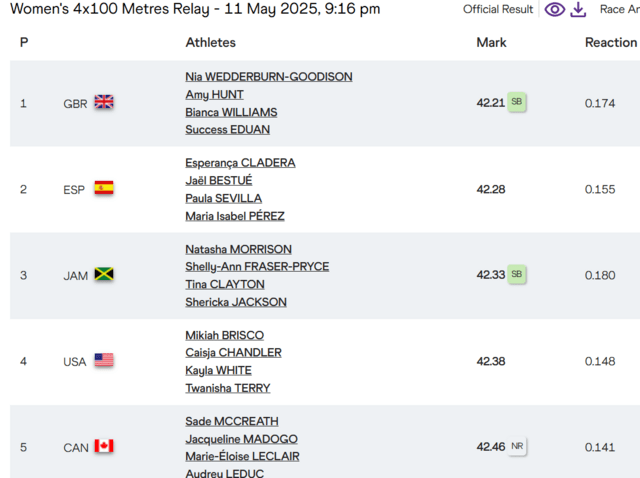Open Amy HUNT athlete profile
The image size is (640, 478).
click(214, 95)
